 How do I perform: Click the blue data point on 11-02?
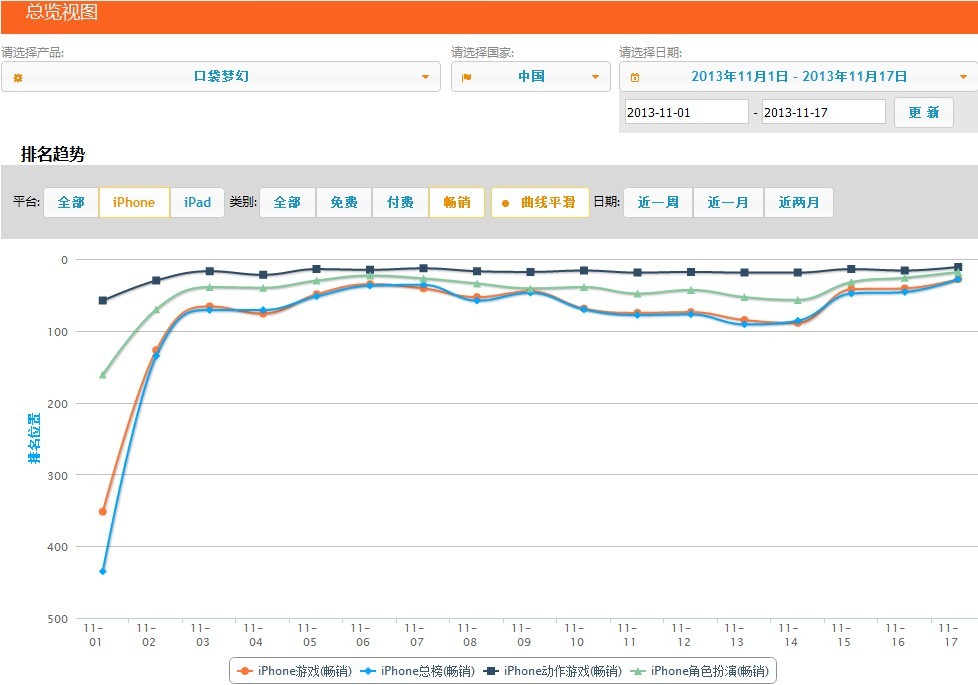(156, 356)
